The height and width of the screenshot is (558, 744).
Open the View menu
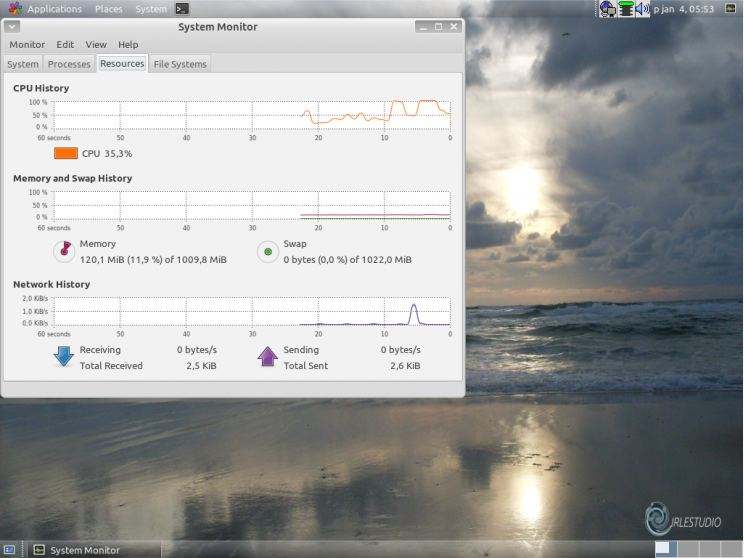coord(96,45)
